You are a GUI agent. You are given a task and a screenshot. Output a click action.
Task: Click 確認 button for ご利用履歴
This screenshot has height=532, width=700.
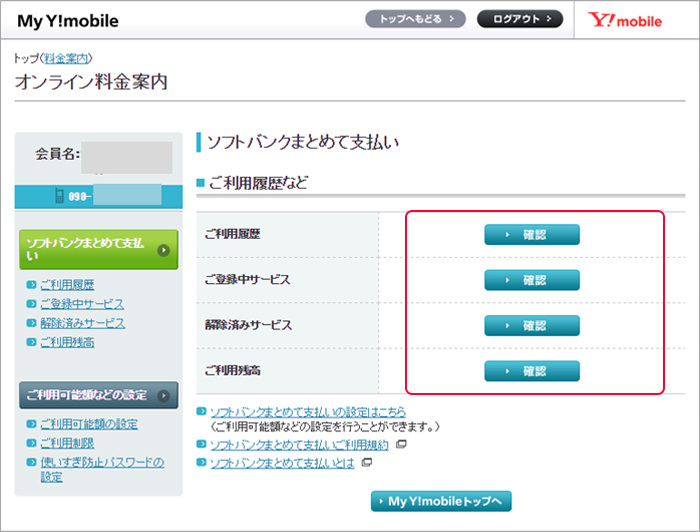(532, 235)
